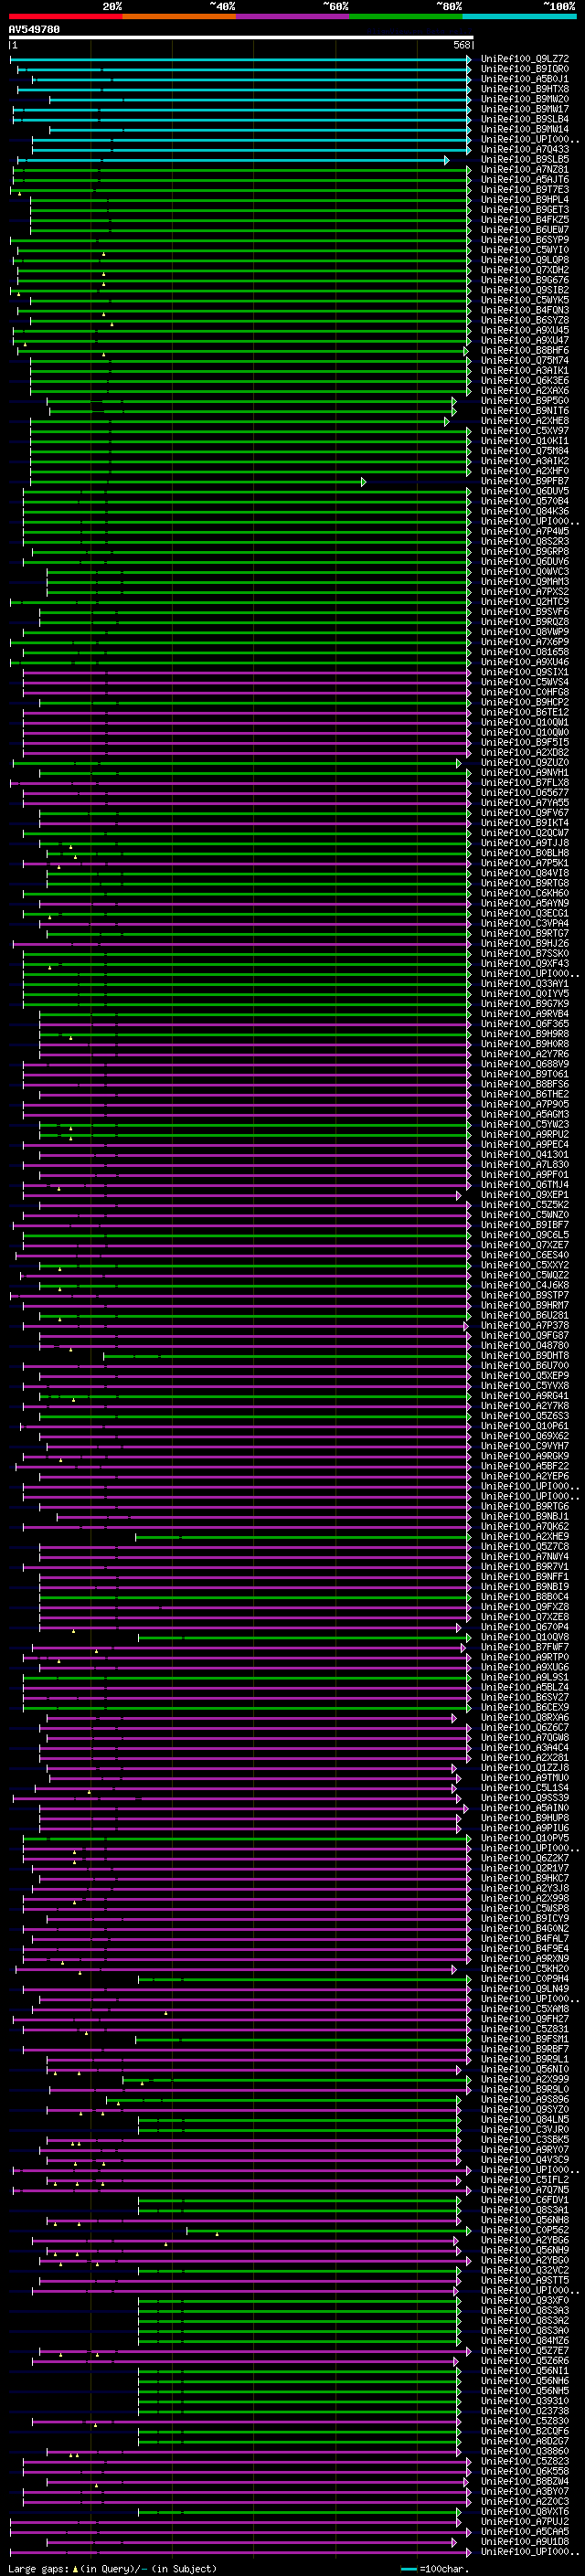Select the UniRef100_Q6K558 label

[x=525, y=2471]
